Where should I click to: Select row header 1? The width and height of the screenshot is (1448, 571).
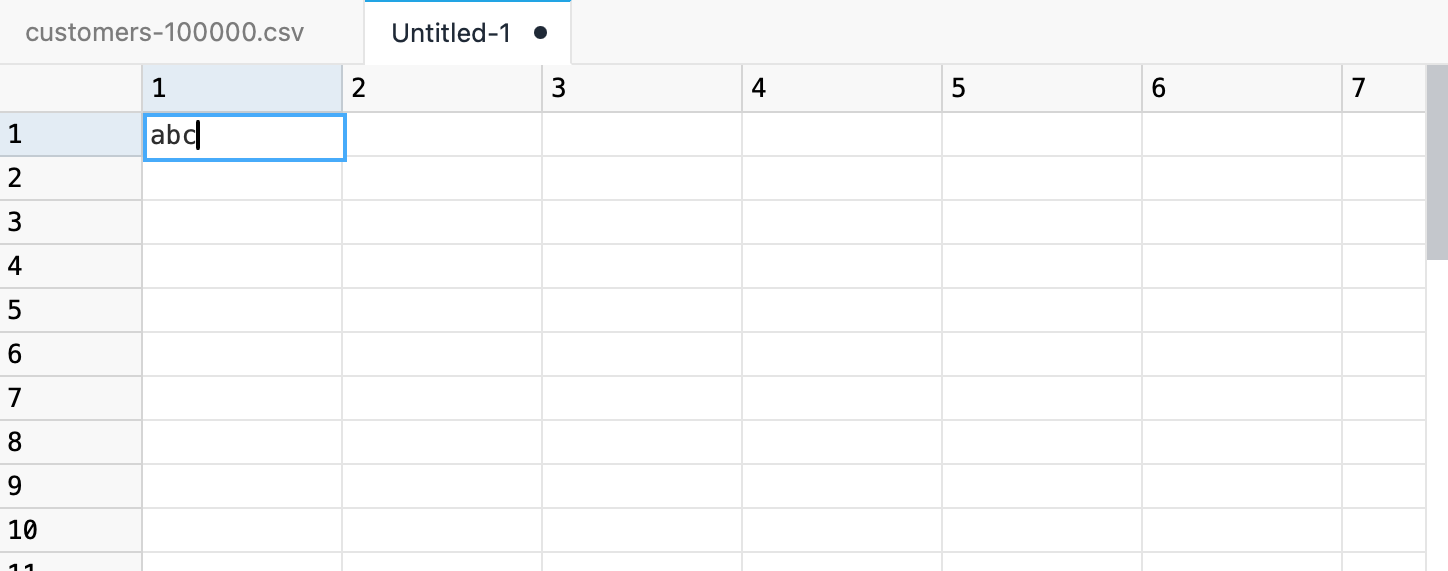[71, 135]
